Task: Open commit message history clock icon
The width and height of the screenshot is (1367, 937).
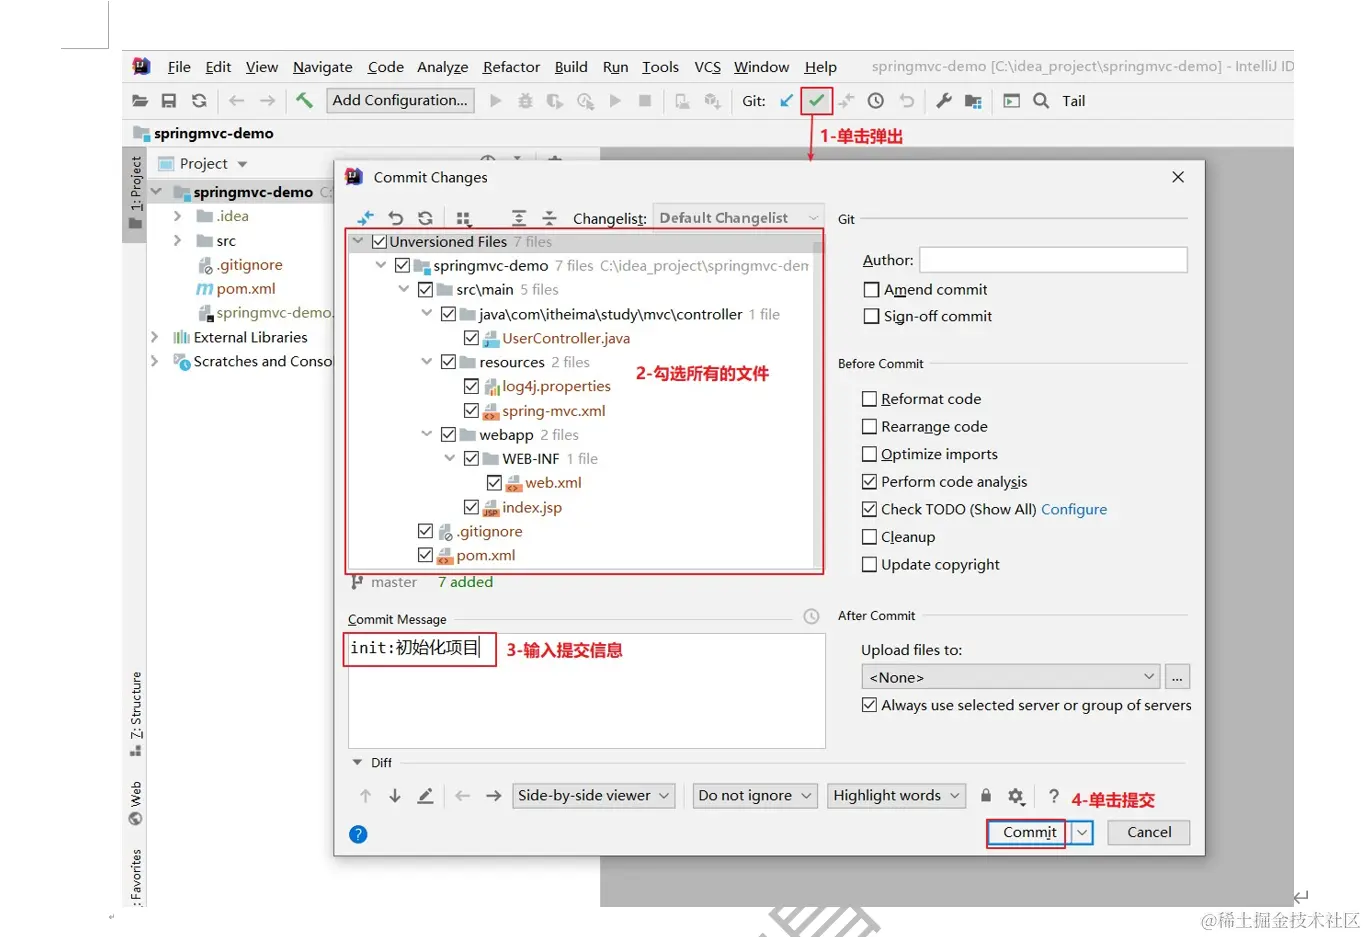Action: (811, 617)
